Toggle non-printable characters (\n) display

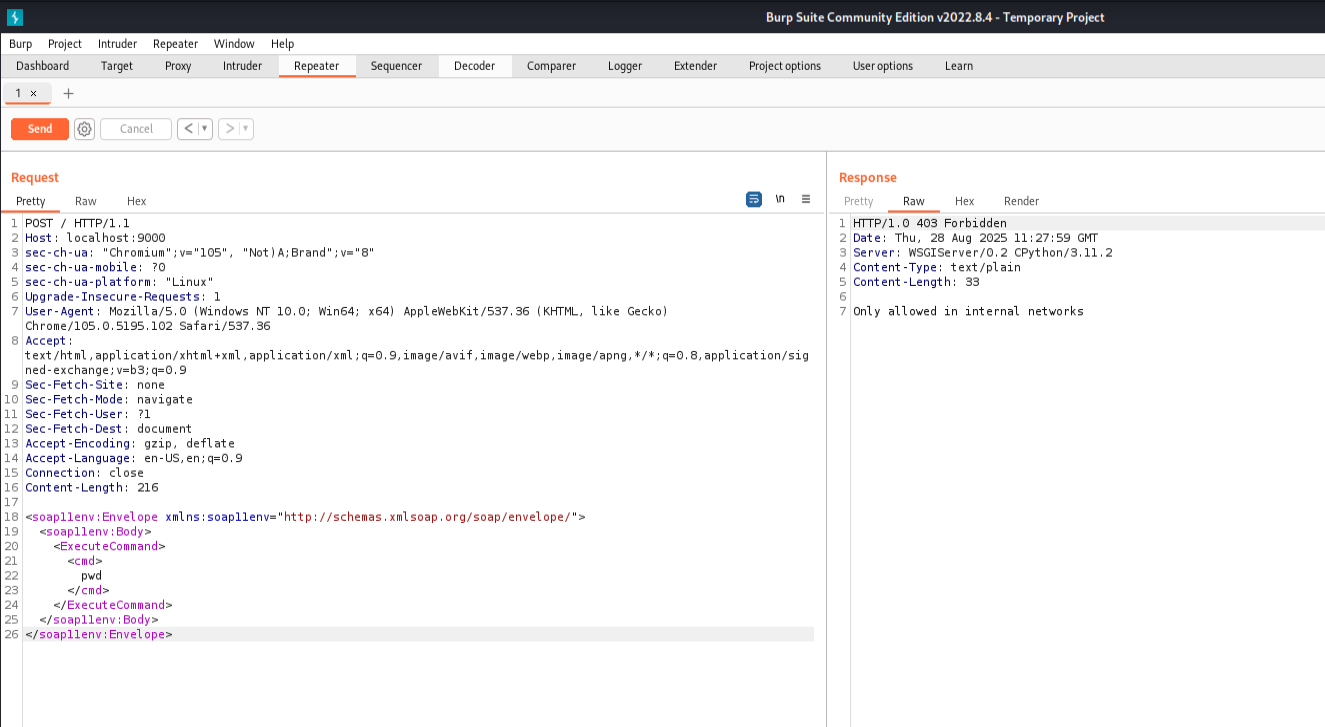tap(780, 199)
